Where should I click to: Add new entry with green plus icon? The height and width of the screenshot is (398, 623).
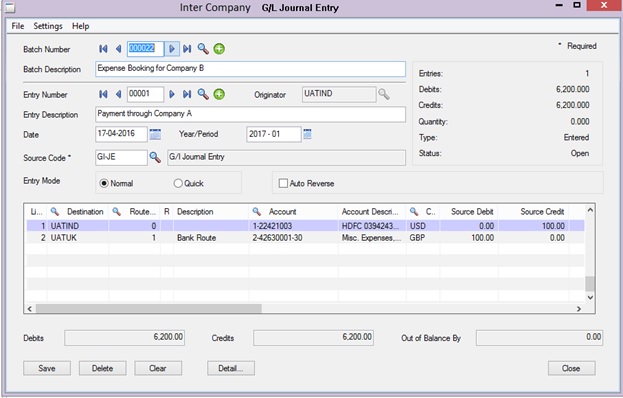pyautogui.click(x=219, y=94)
